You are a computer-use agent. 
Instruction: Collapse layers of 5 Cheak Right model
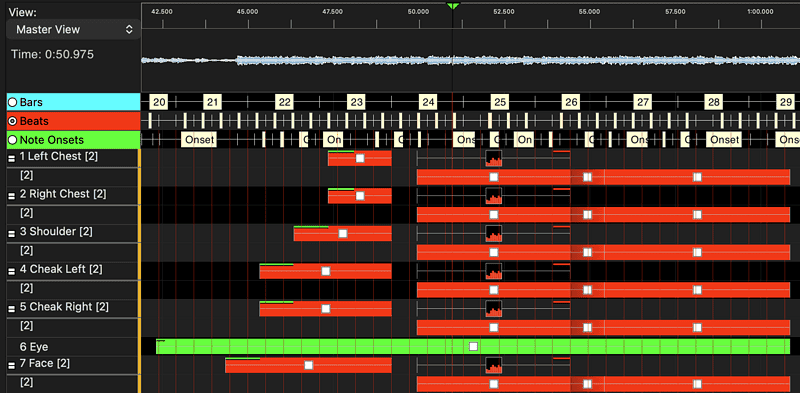tap(11, 309)
